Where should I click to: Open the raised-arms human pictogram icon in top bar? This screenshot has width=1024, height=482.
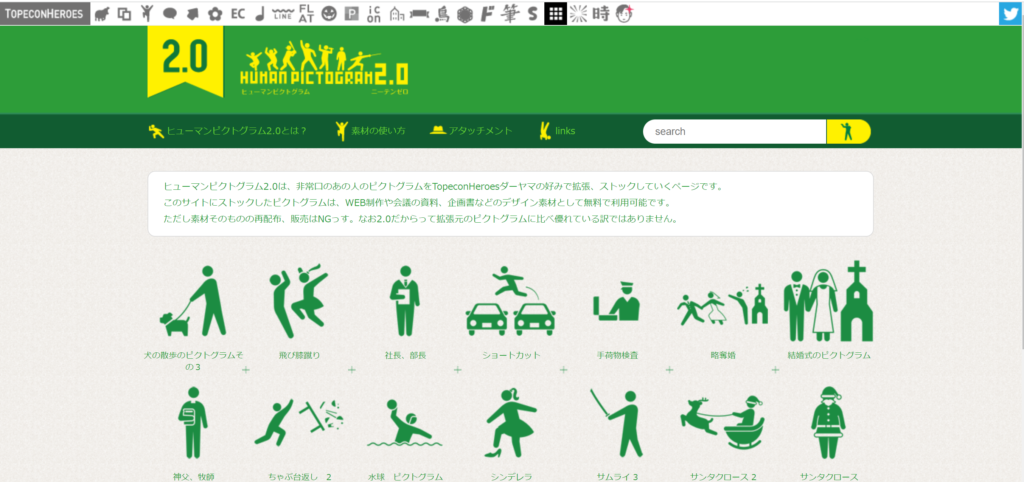[x=147, y=13]
